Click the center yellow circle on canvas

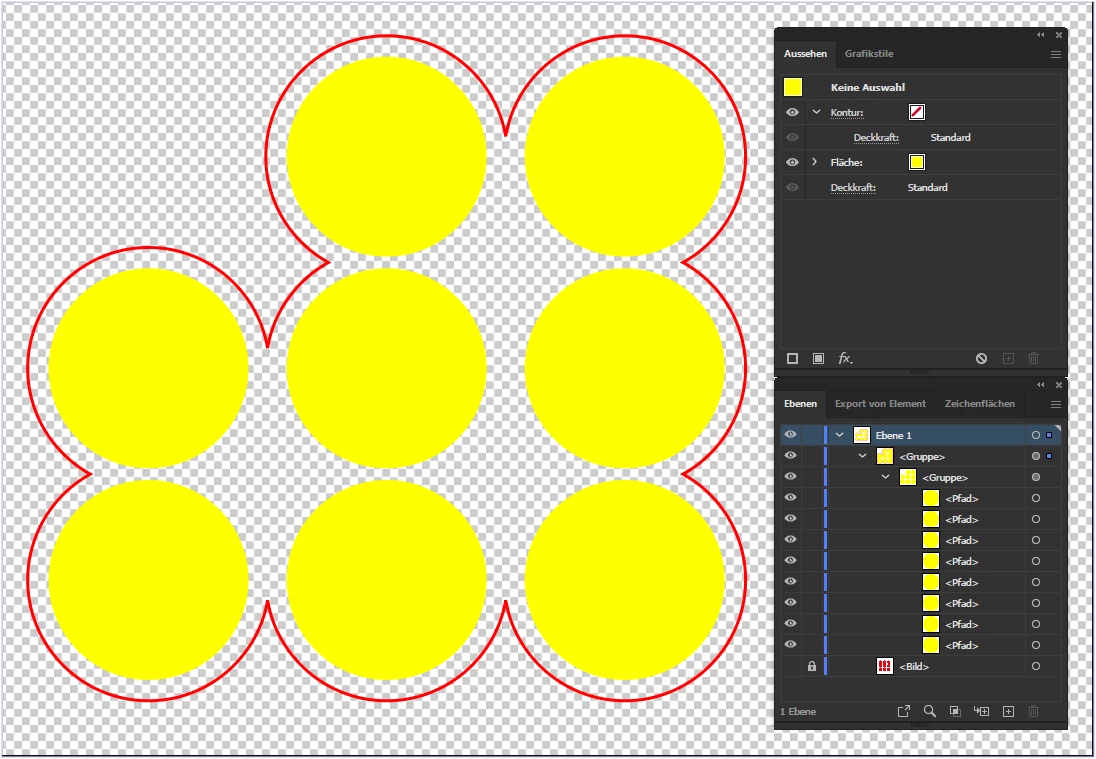[x=386, y=368]
